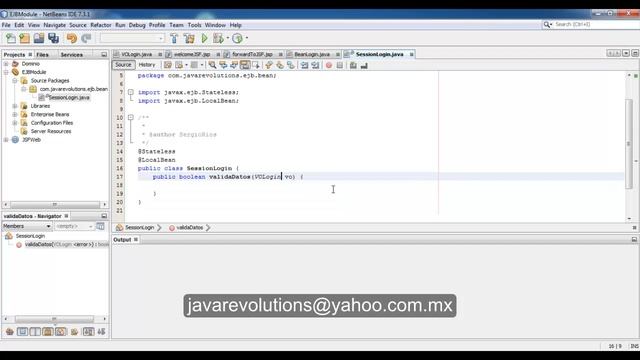Run the project with green arrow

pyautogui.click(x=204, y=38)
